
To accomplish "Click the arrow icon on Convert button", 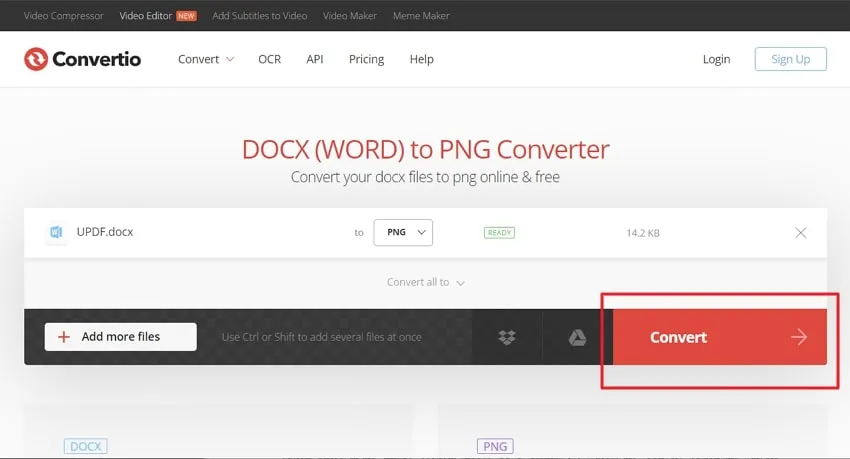I will [x=799, y=337].
